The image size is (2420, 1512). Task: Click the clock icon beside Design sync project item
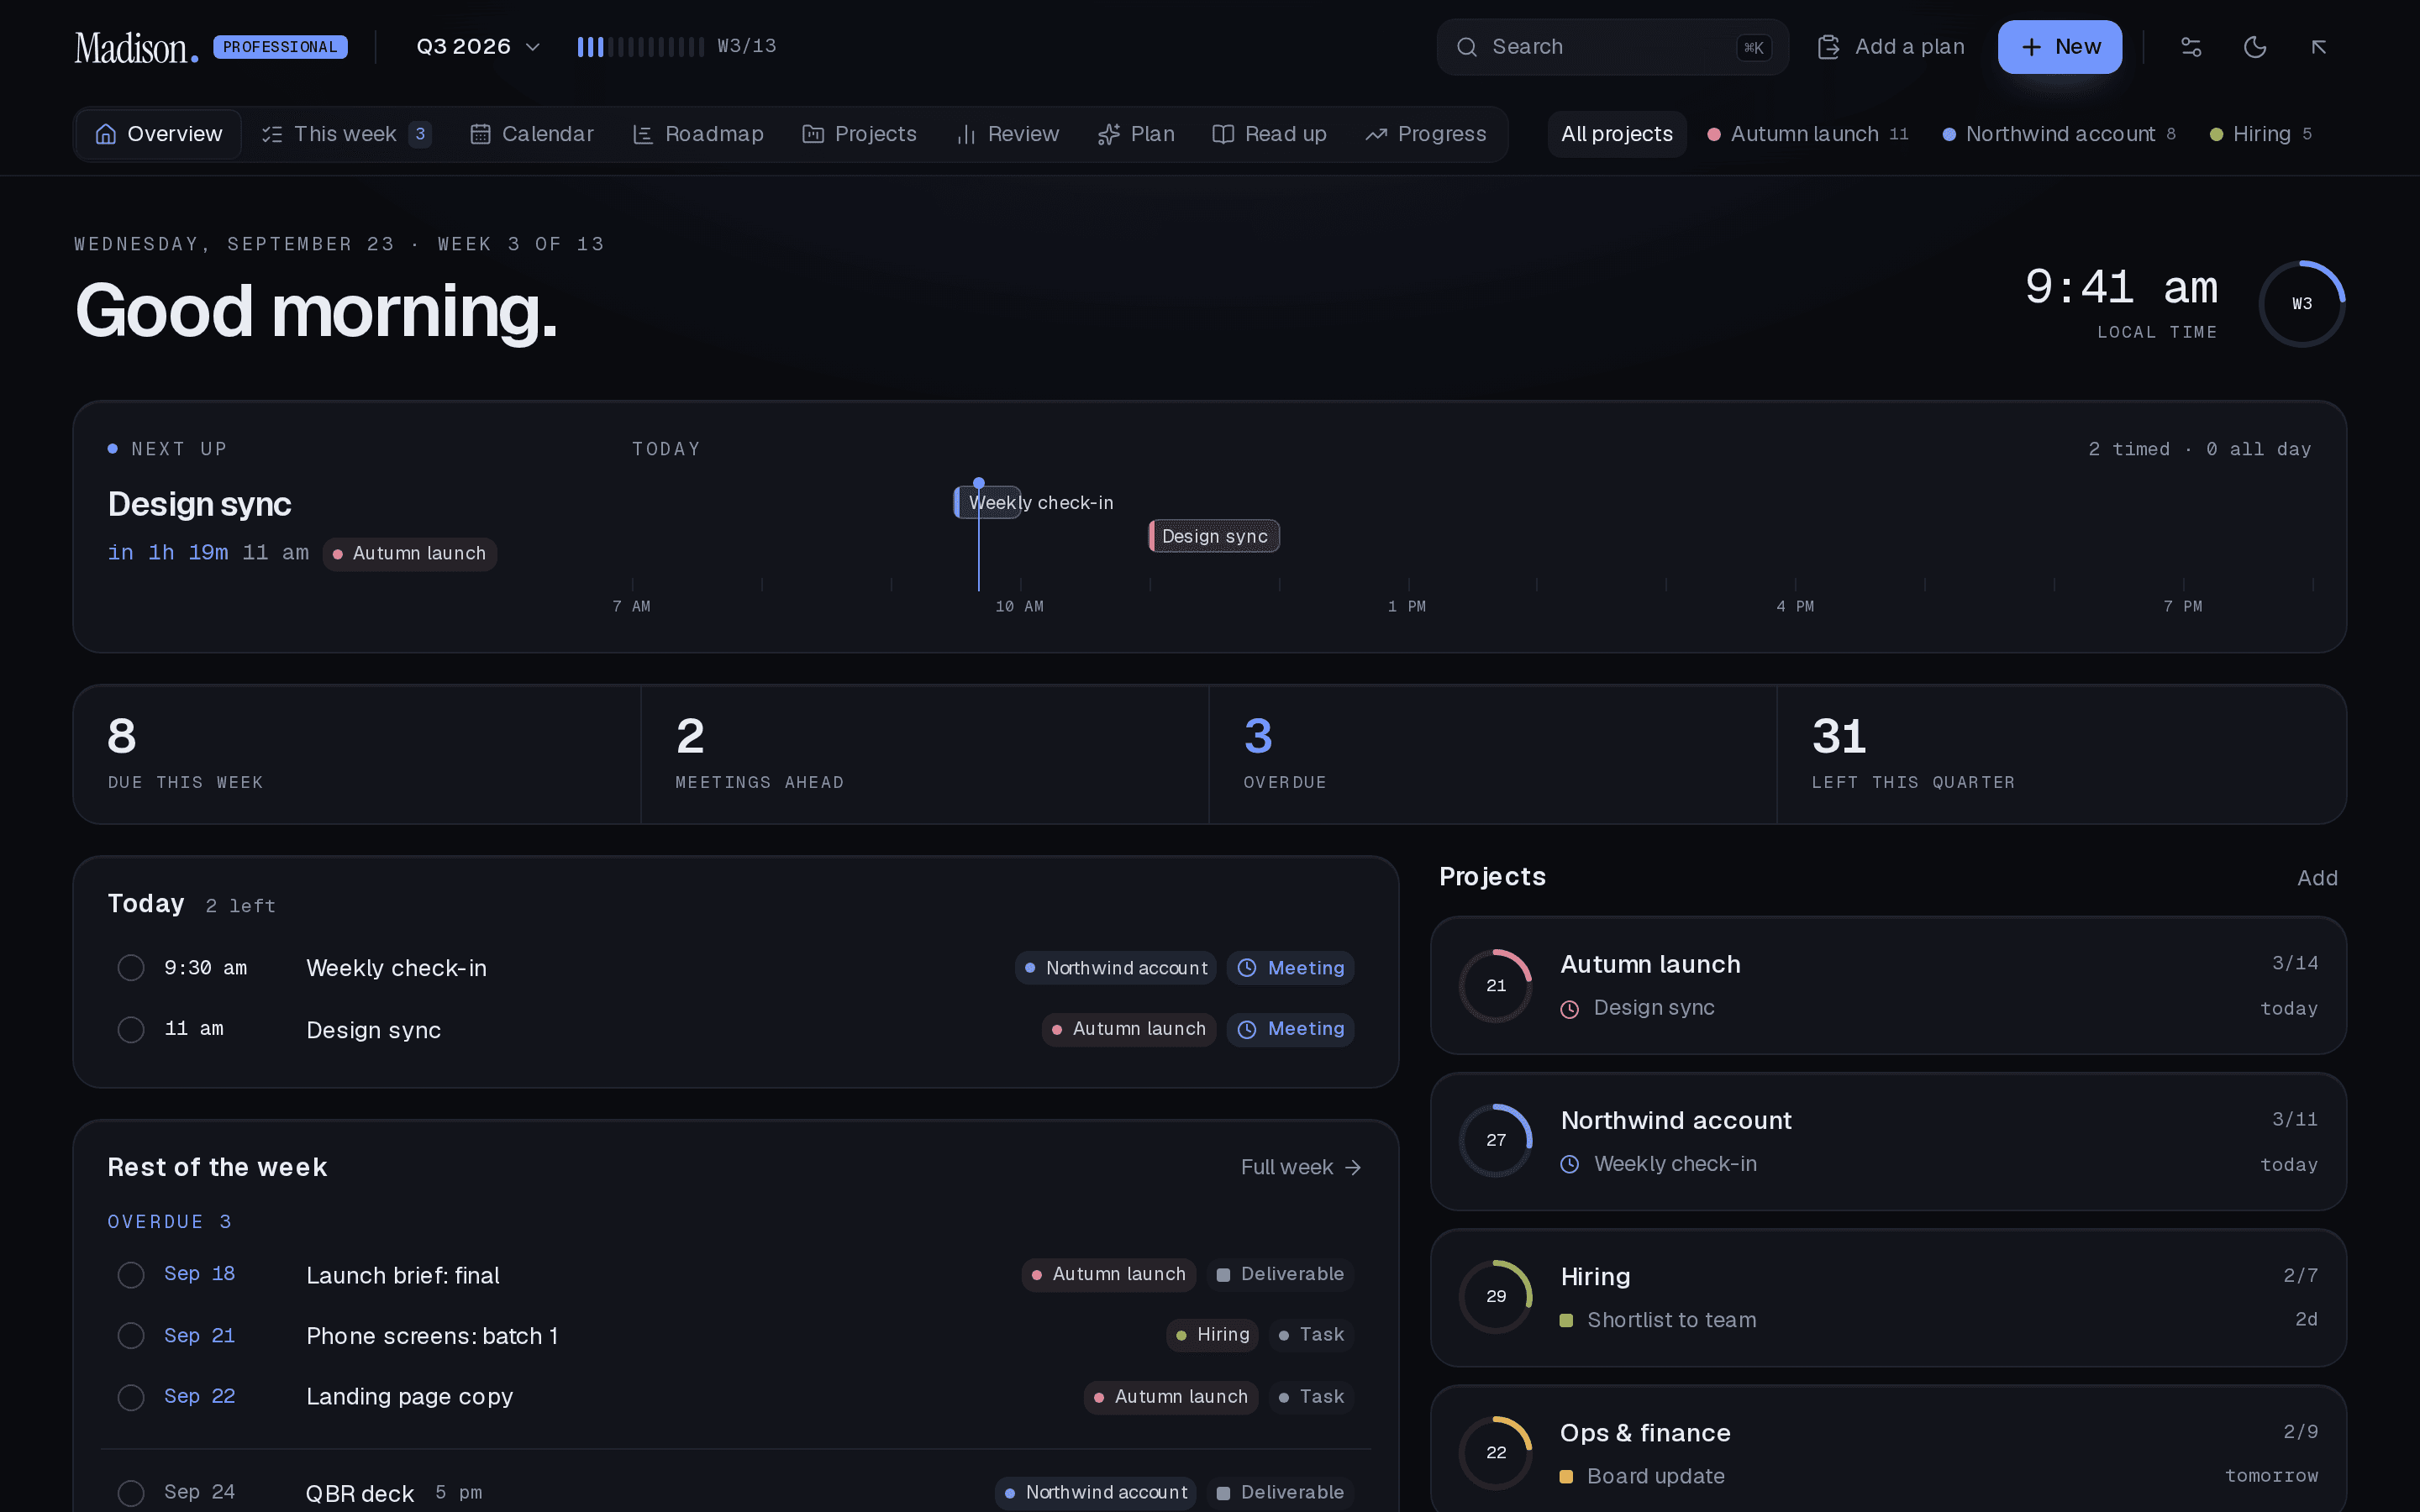1570,1009
